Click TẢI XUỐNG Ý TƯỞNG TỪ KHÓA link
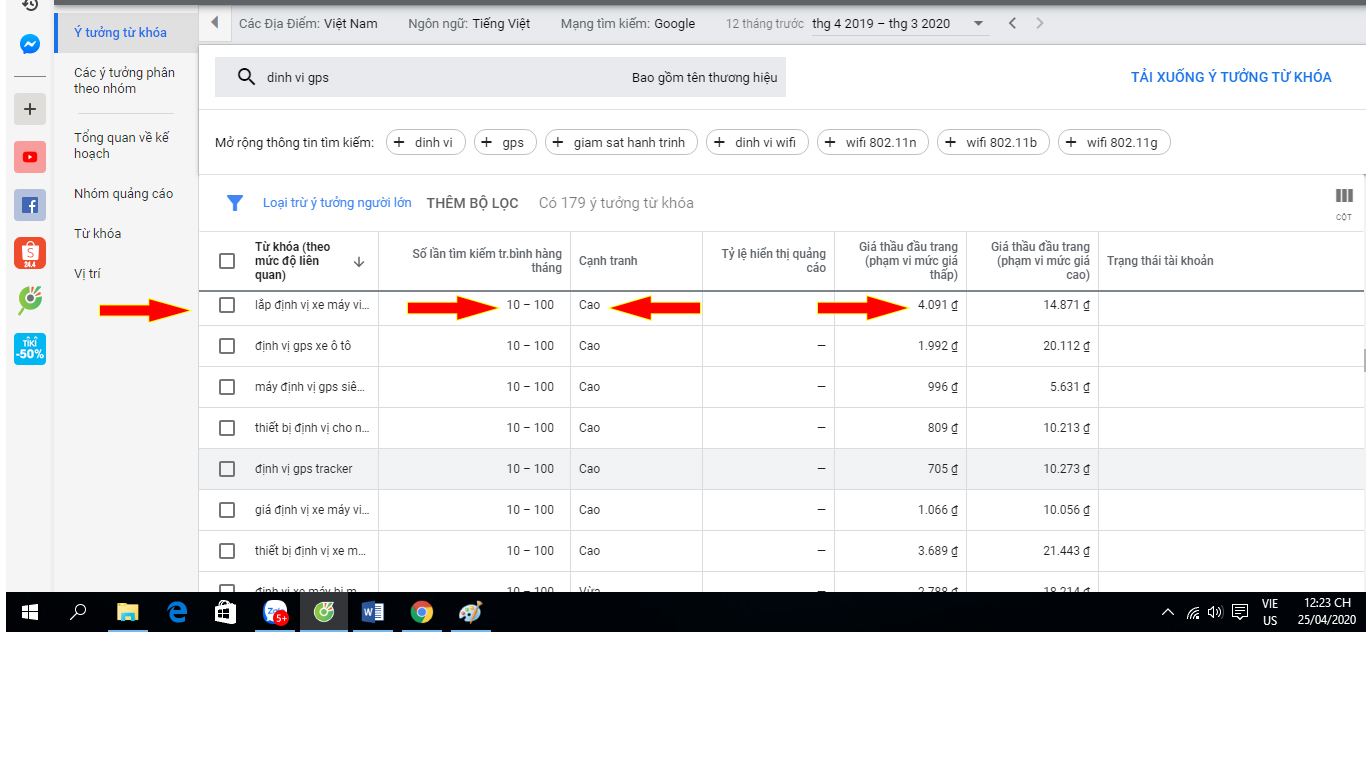 tap(1230, 77)
